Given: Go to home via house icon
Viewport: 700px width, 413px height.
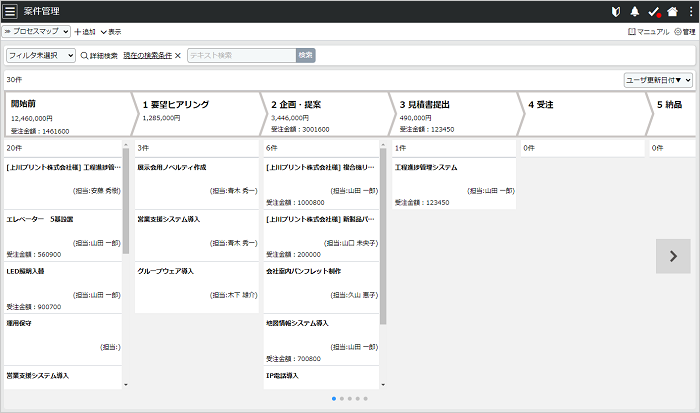Looking at the screenshot, I should click(672, 11).
